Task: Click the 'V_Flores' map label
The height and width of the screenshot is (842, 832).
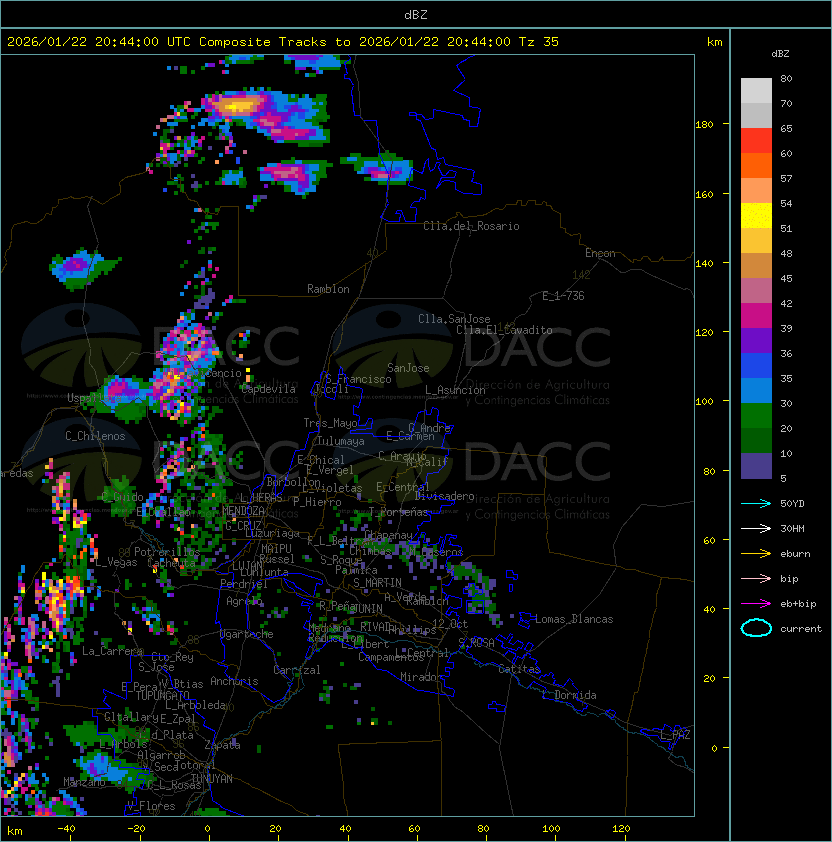Action: click(151, 806)
